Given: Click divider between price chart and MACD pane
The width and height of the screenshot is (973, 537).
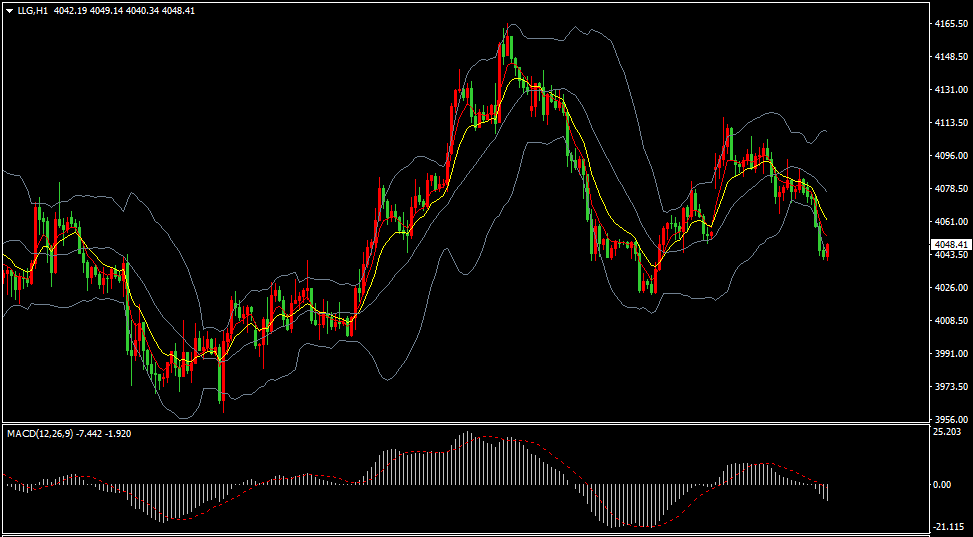Looking at the screenshot, I should click(465, 424).
